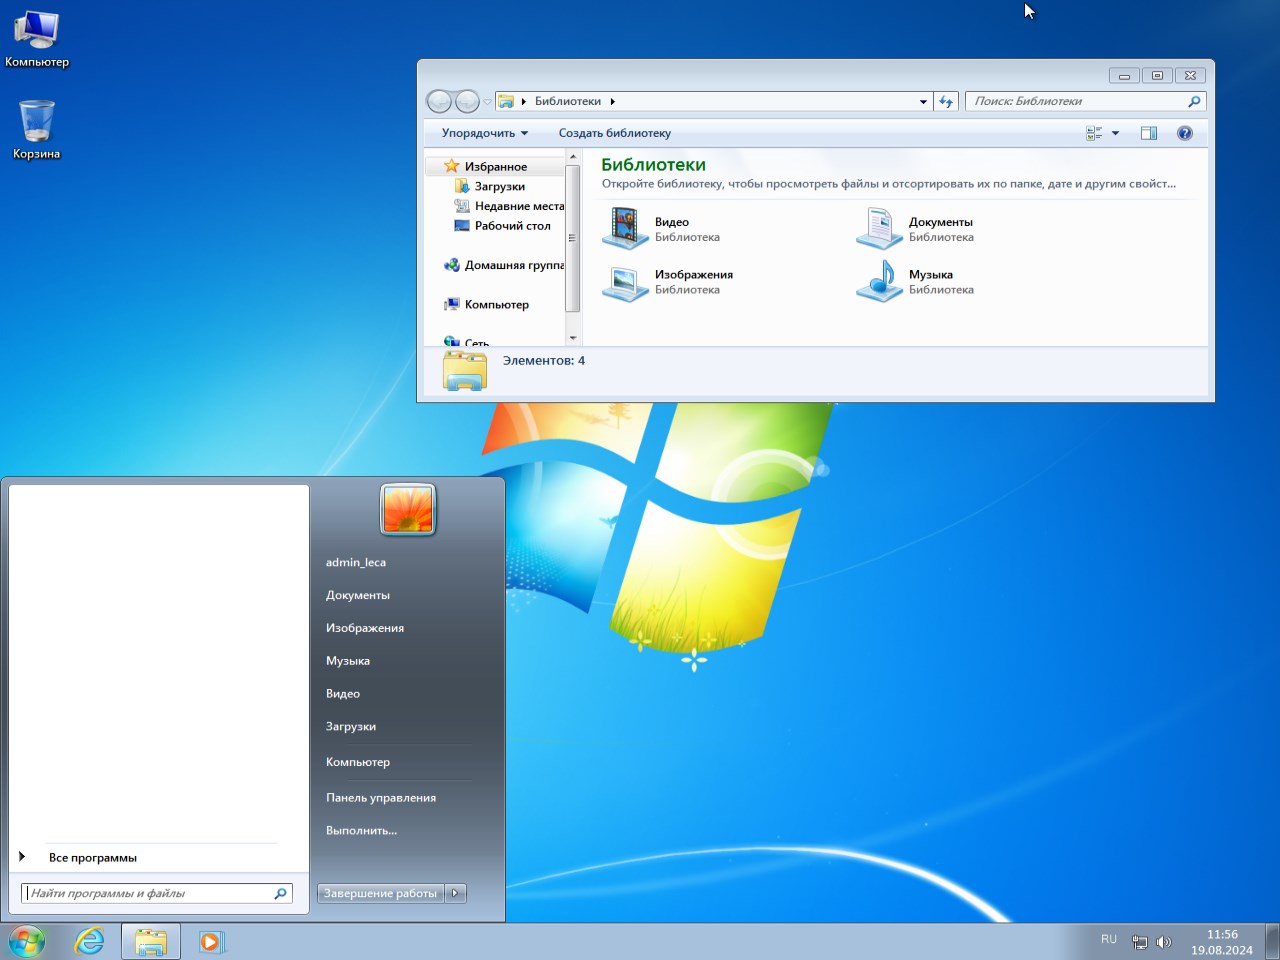Click the Recent Places icon in navigation pane
This screenshot has height=960, width=1280.
[462, 206]
